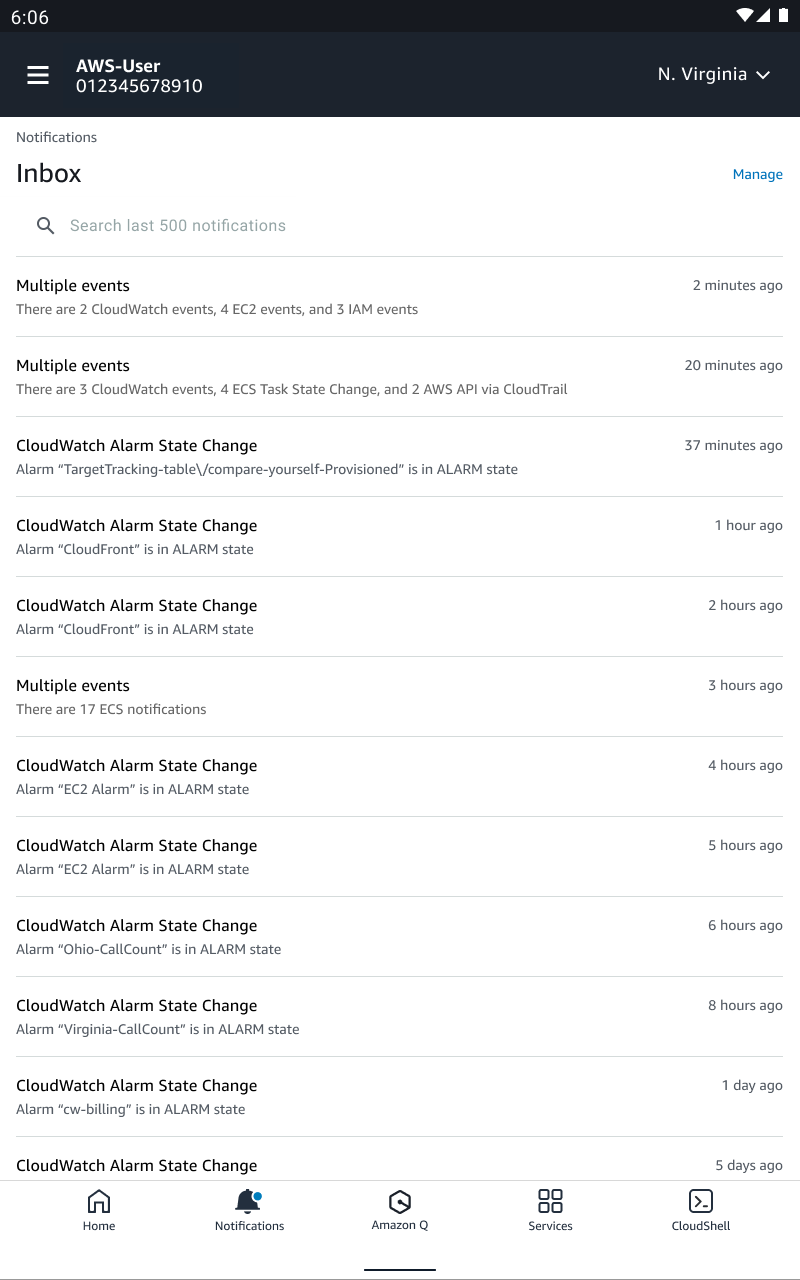Open the Virginia-CallCount alarm notification
Viewport: 800px width, 1280px height.
click(x=400, y=1017)
